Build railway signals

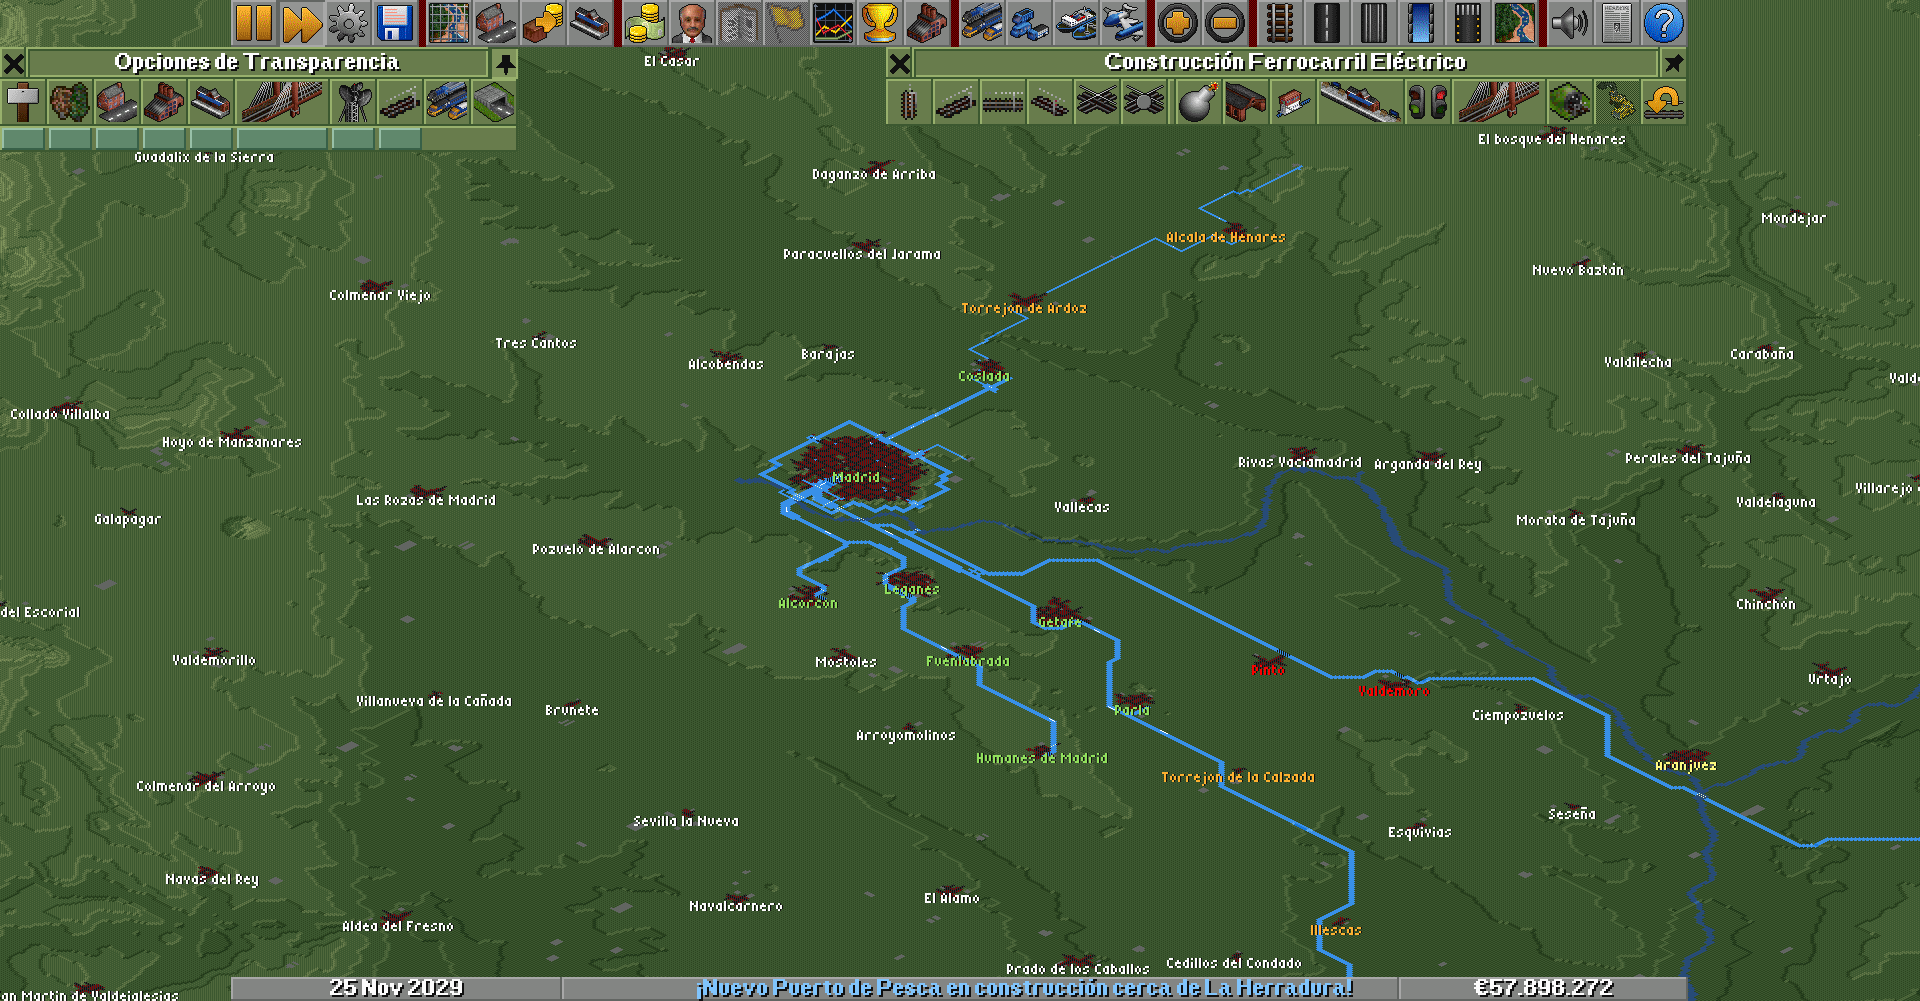click(1427, 102)
